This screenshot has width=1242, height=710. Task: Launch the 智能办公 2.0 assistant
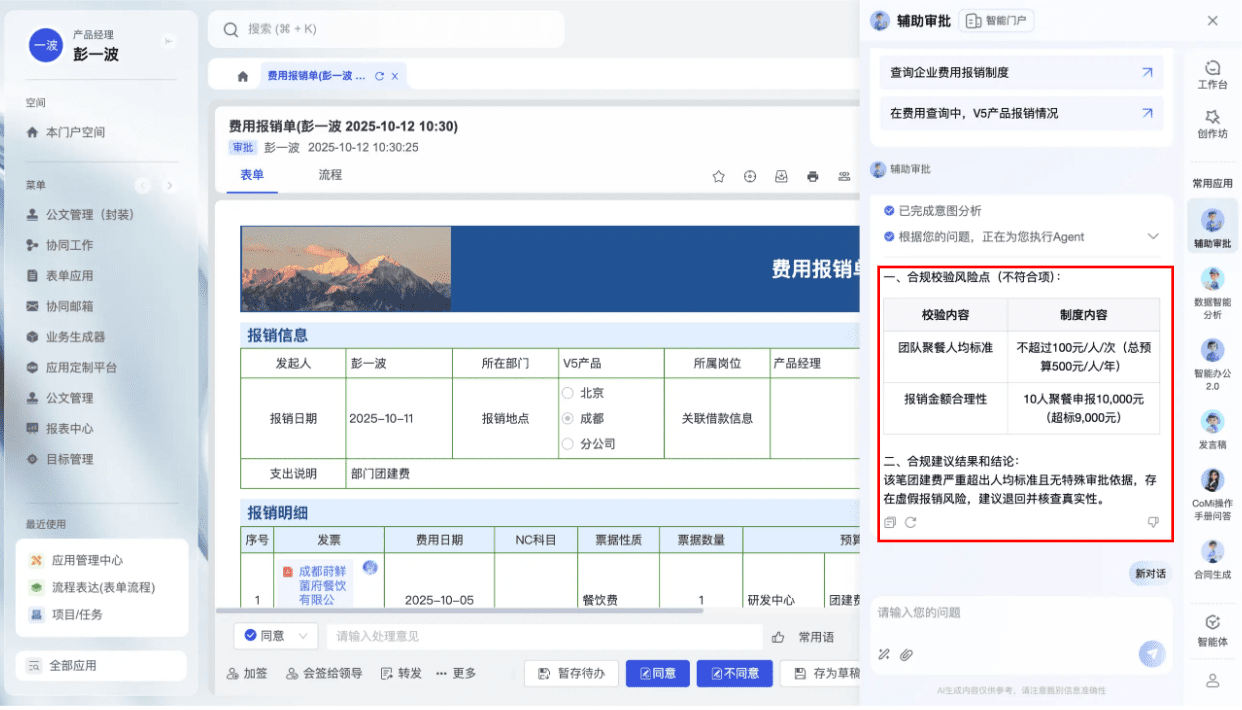point(1212,364)
